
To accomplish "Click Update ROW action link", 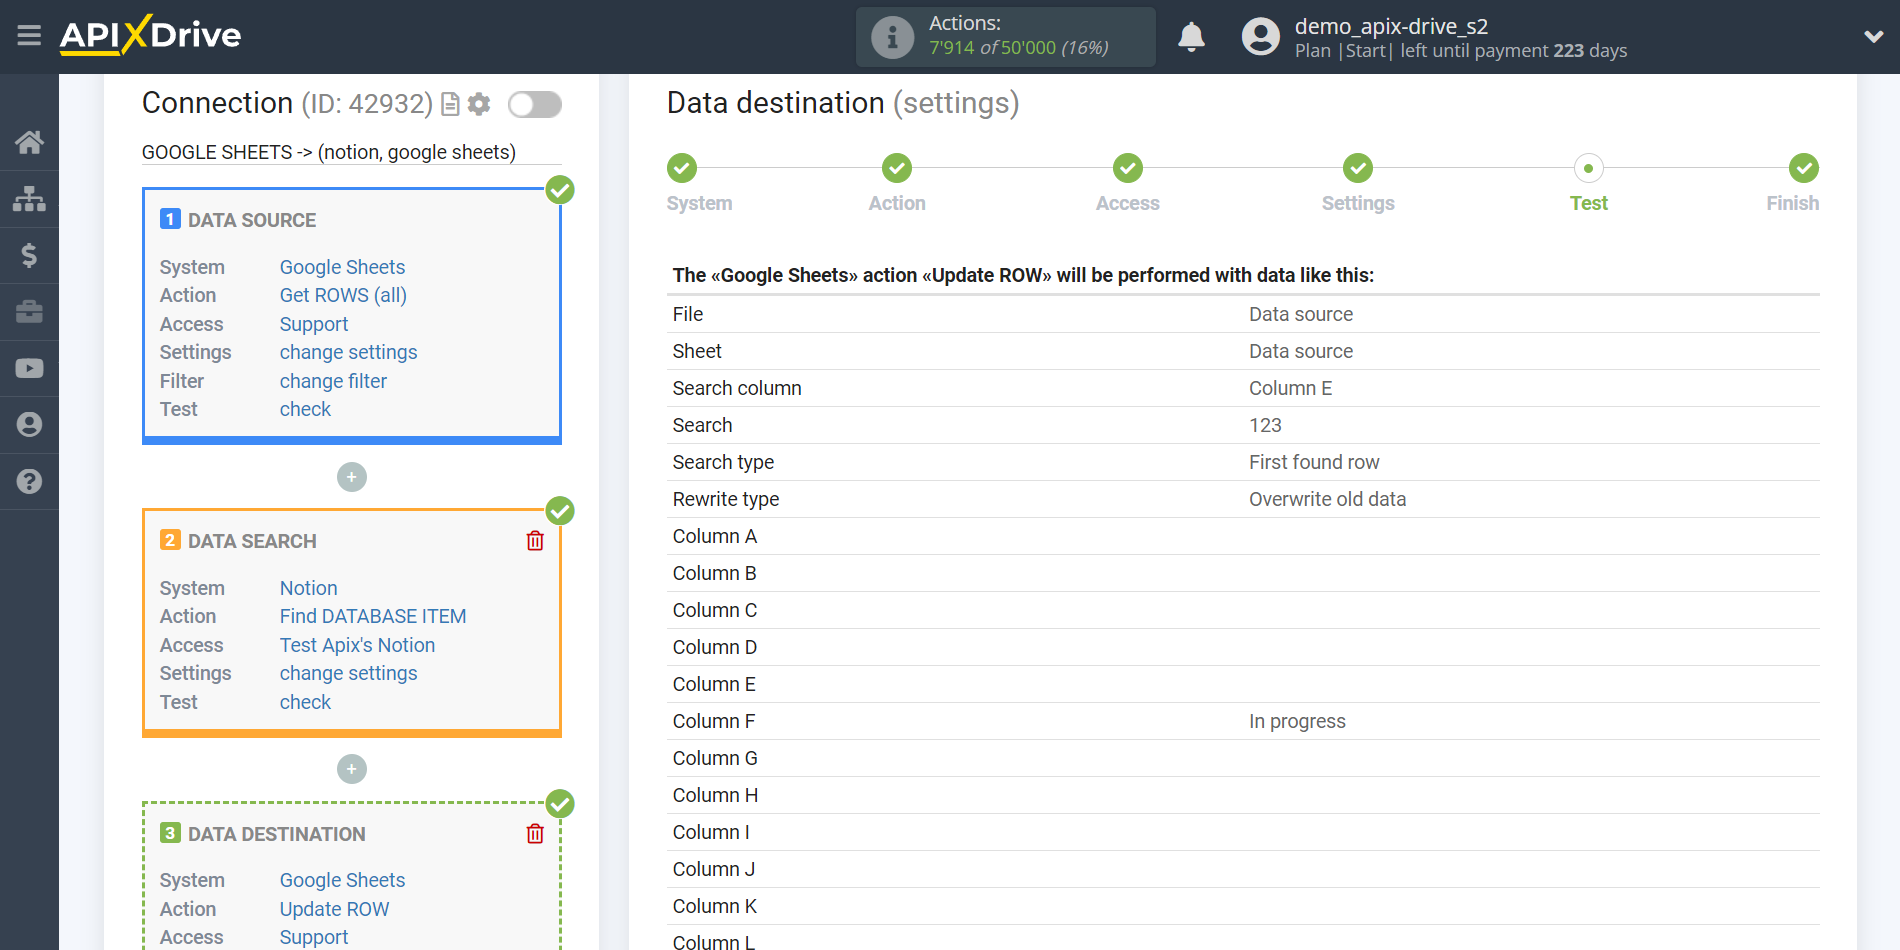I will pyautogui.click(x=334, y=909).
